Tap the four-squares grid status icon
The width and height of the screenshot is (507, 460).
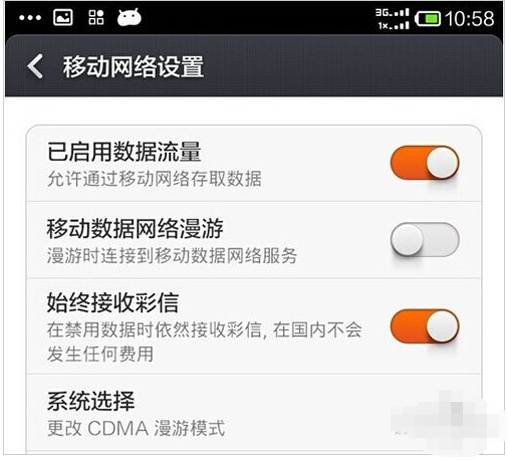point(96,17)
